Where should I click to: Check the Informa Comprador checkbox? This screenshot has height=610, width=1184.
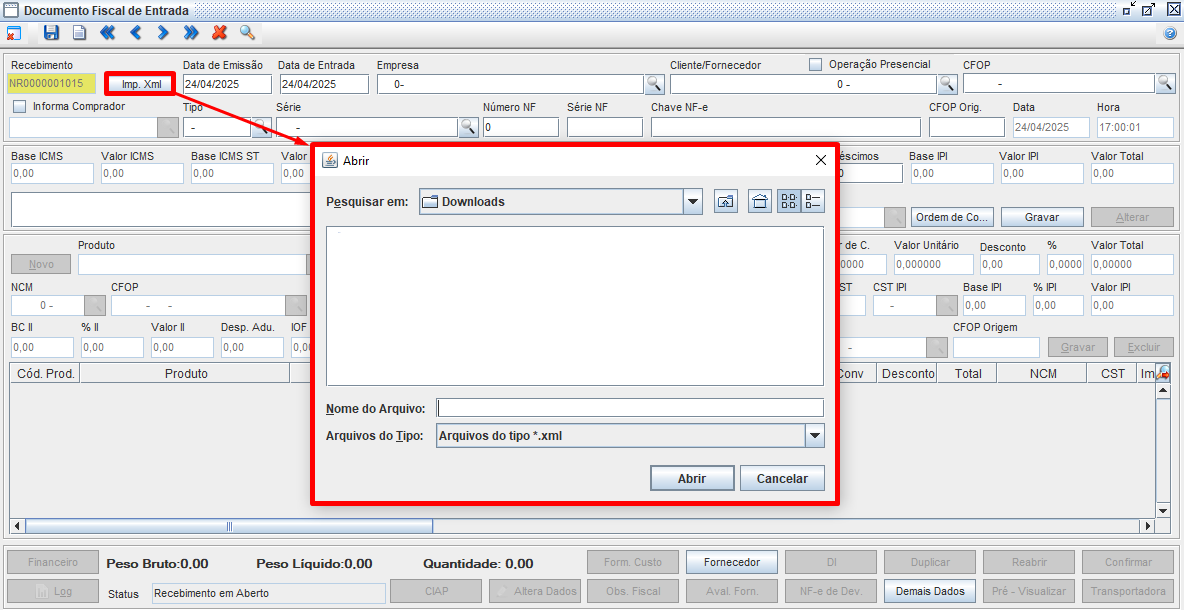pyautogui.click(x=20, y=106)
